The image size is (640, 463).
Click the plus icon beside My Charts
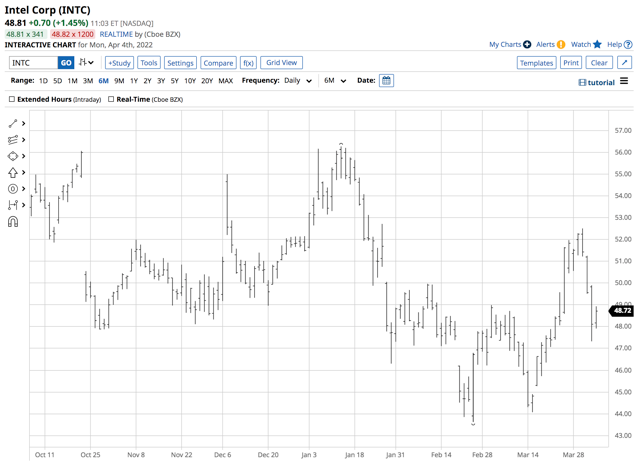527,44
